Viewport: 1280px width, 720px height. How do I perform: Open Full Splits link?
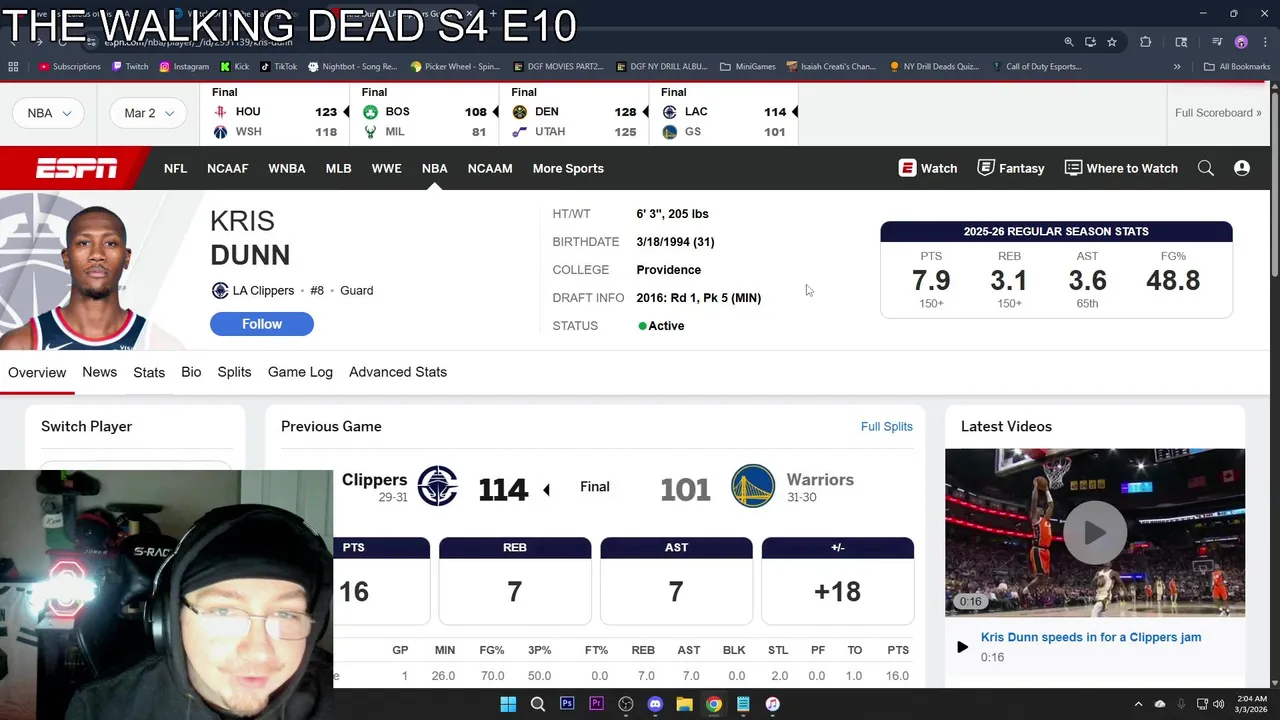pos(887,426)
